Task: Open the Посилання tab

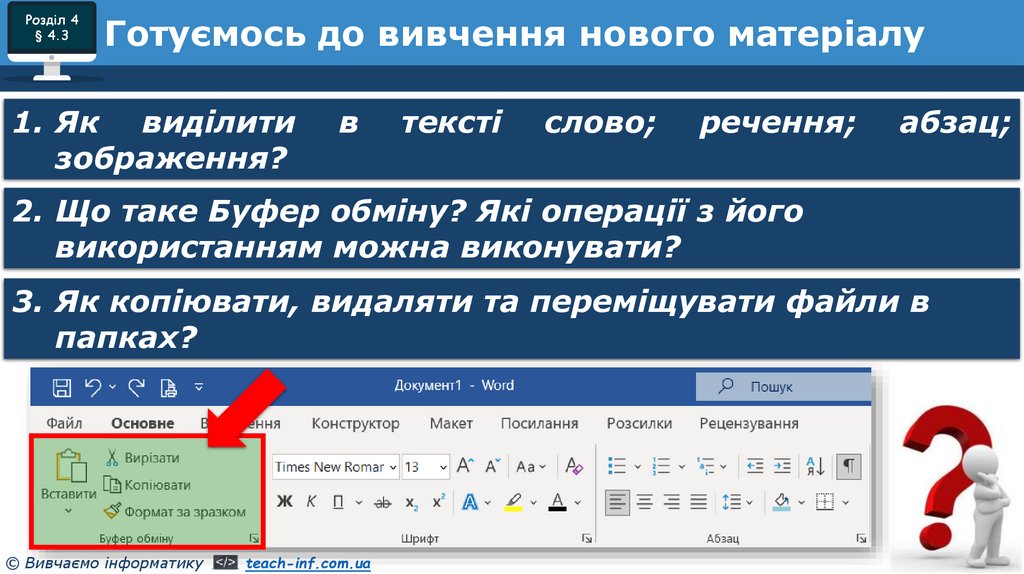Action: [x=539, y=423]
